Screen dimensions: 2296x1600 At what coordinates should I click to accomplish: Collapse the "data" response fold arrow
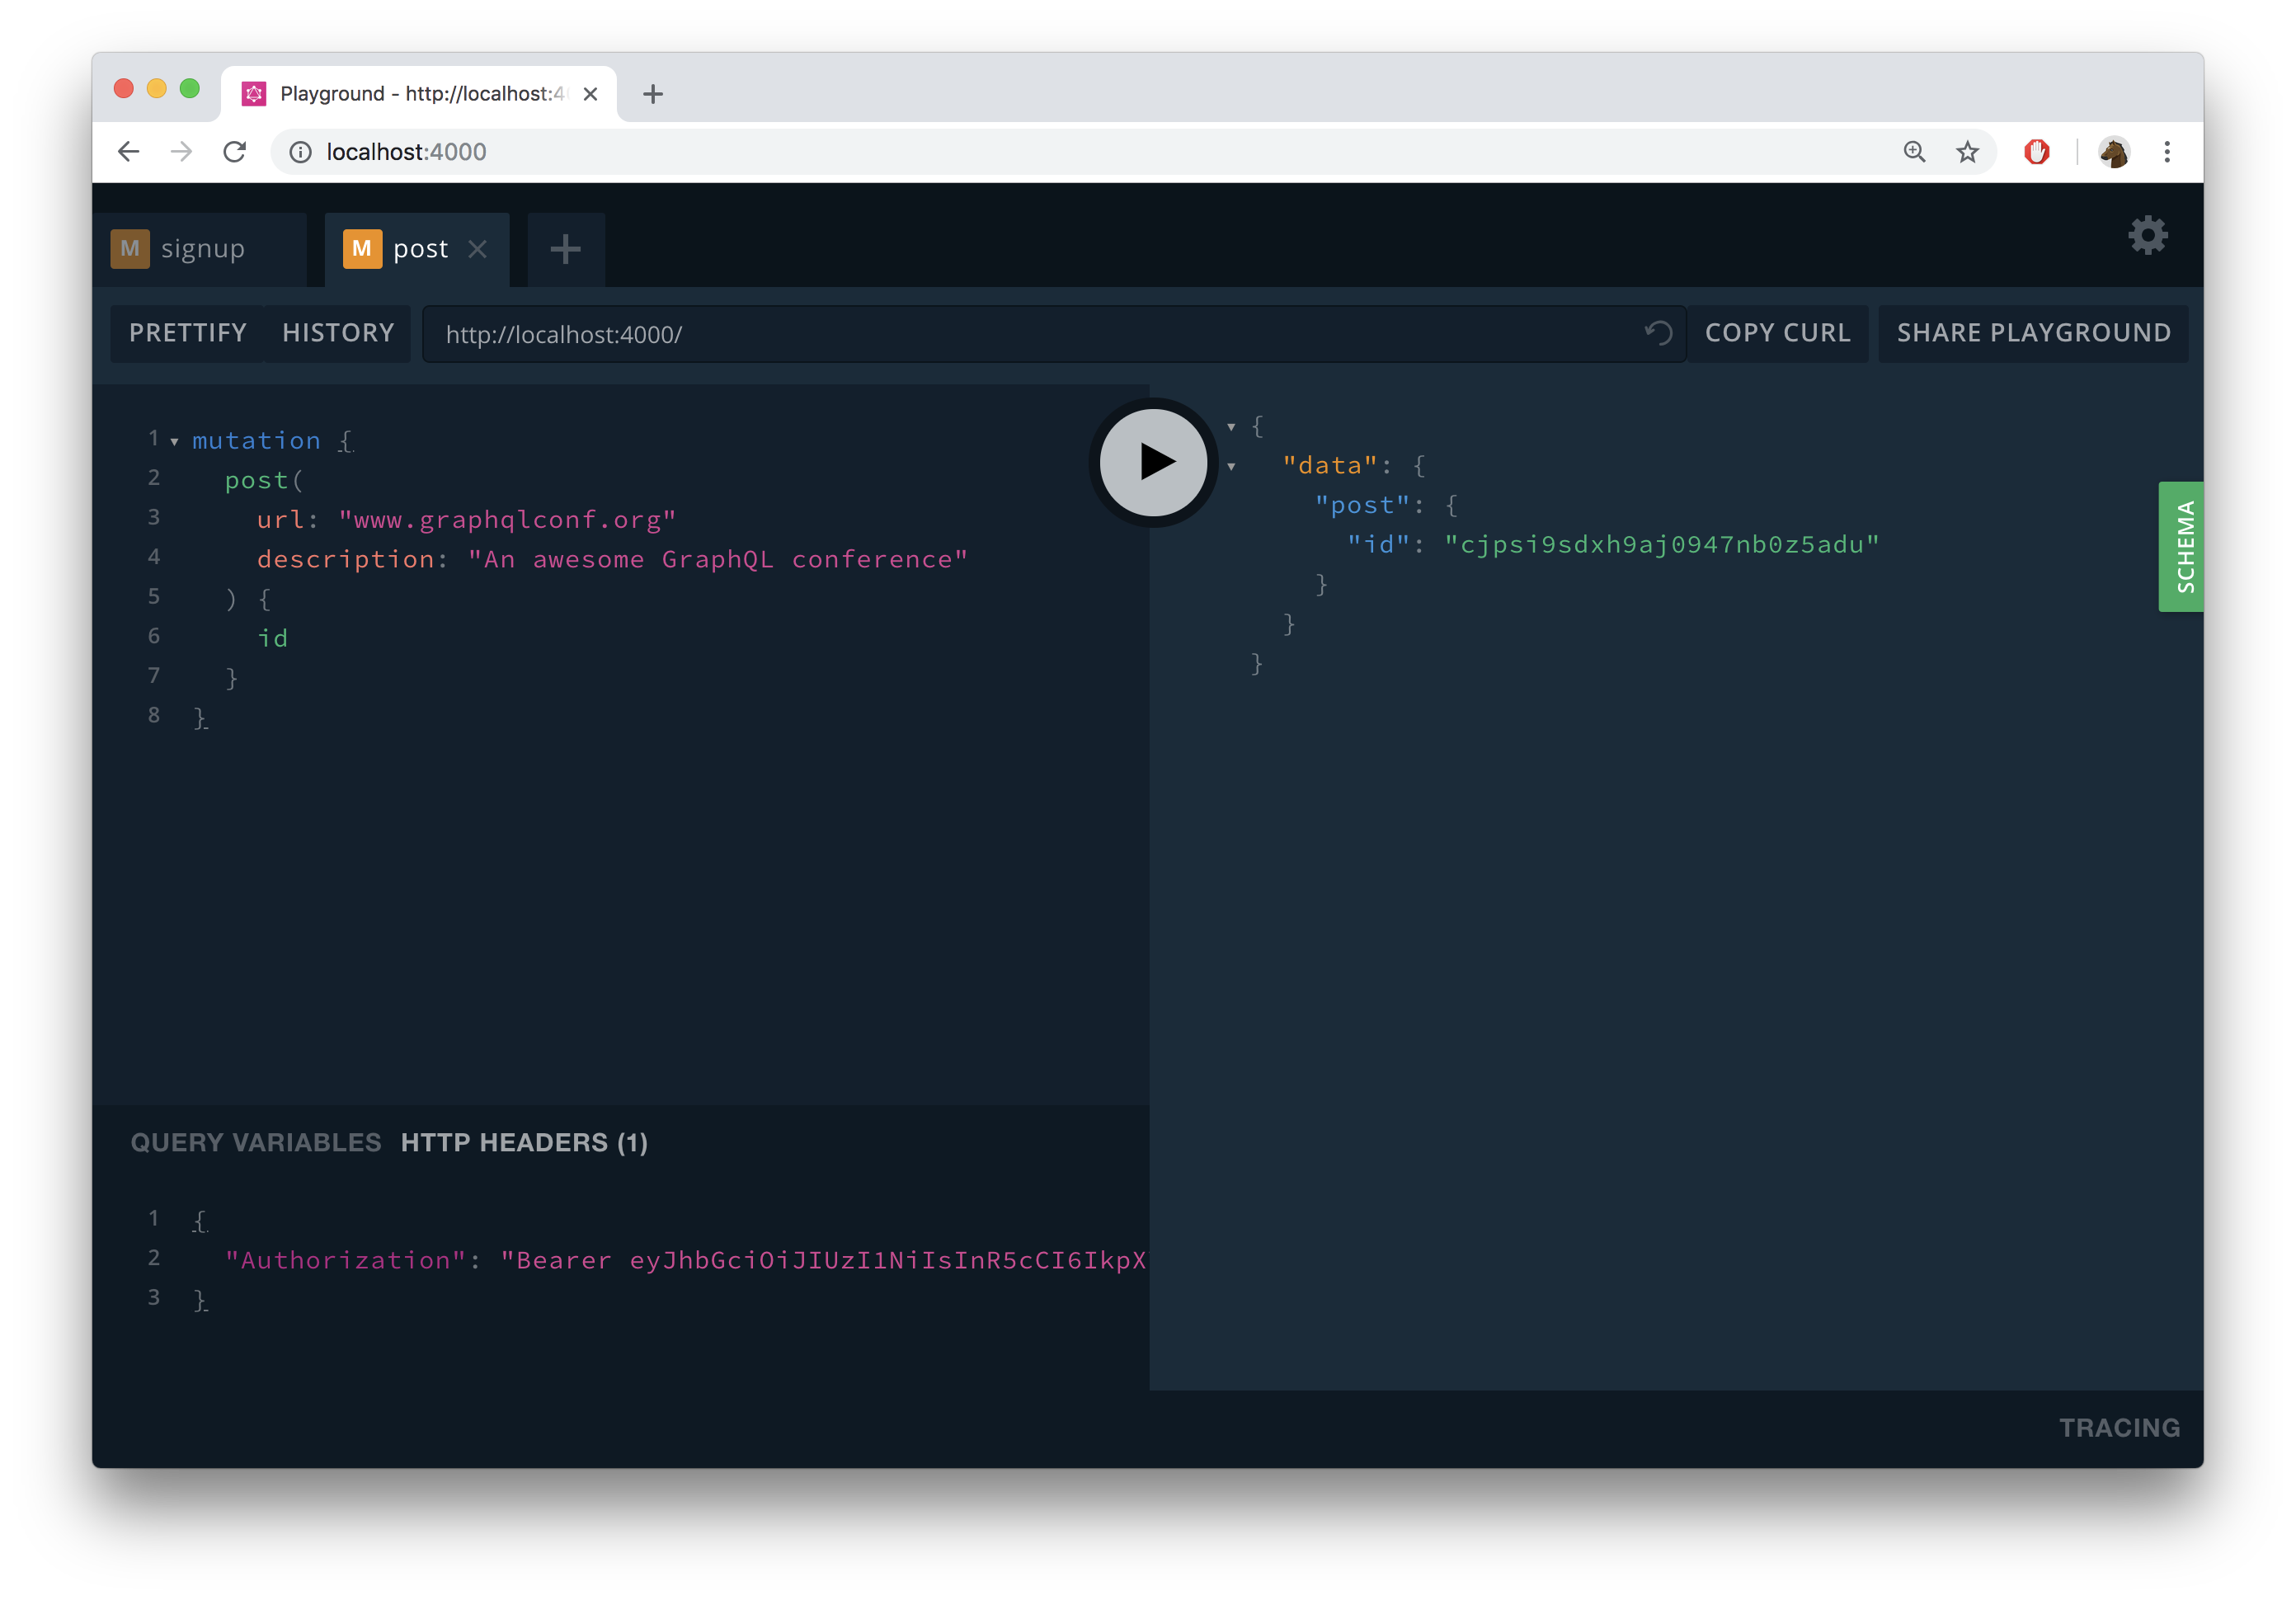coord(1231,466)
